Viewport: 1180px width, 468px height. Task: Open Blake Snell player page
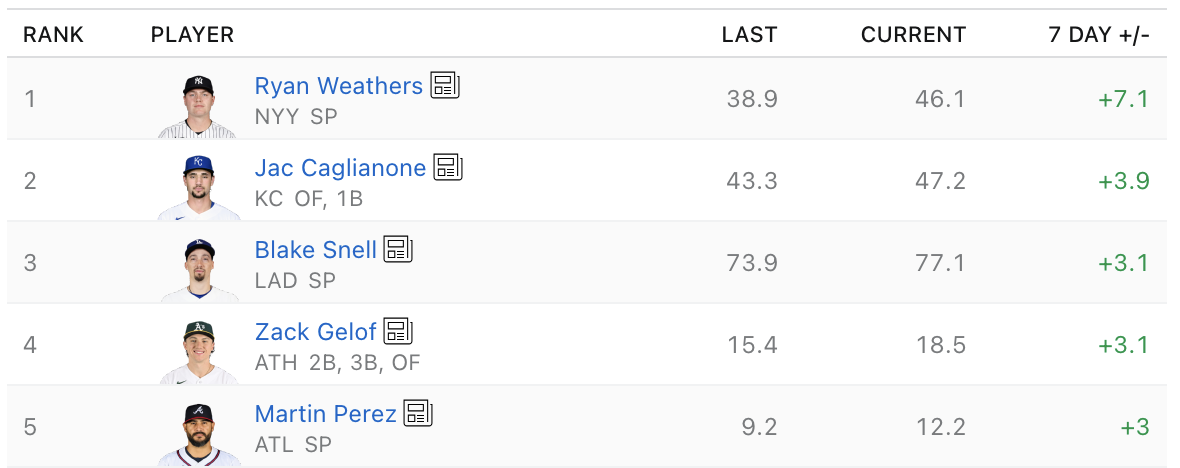pos(315,250)
